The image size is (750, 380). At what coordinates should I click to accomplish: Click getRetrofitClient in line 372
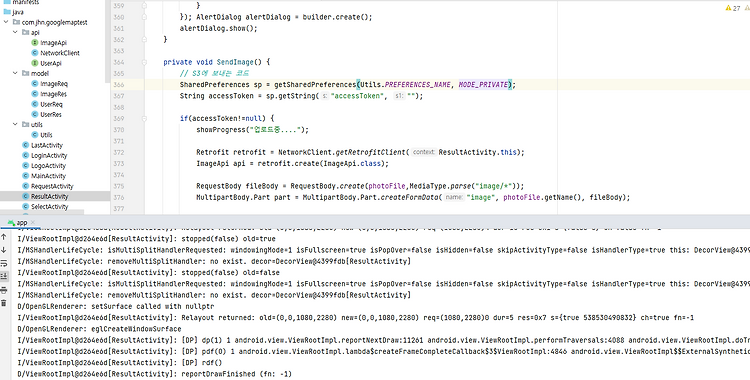370,152
